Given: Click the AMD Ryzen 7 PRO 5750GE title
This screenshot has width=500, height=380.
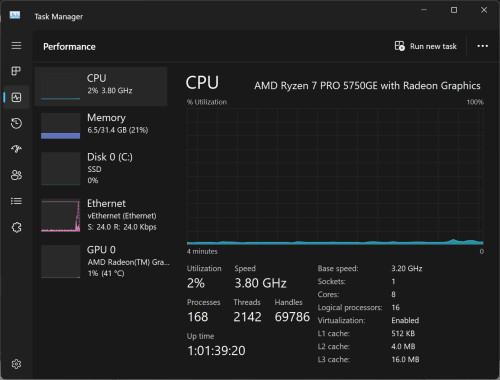Looking at the screenshot, I should pos(367,86).
